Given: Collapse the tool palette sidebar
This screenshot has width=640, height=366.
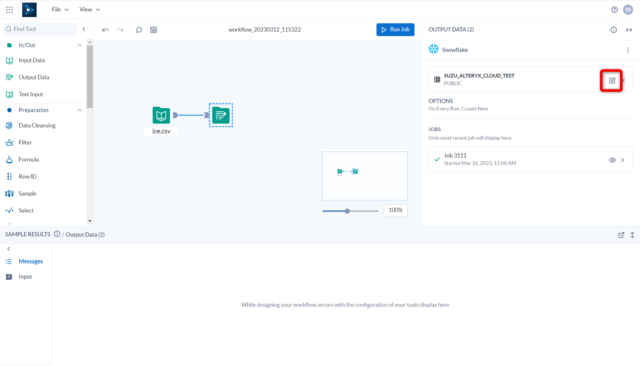Looking at the screenshot, I should 84,29.
